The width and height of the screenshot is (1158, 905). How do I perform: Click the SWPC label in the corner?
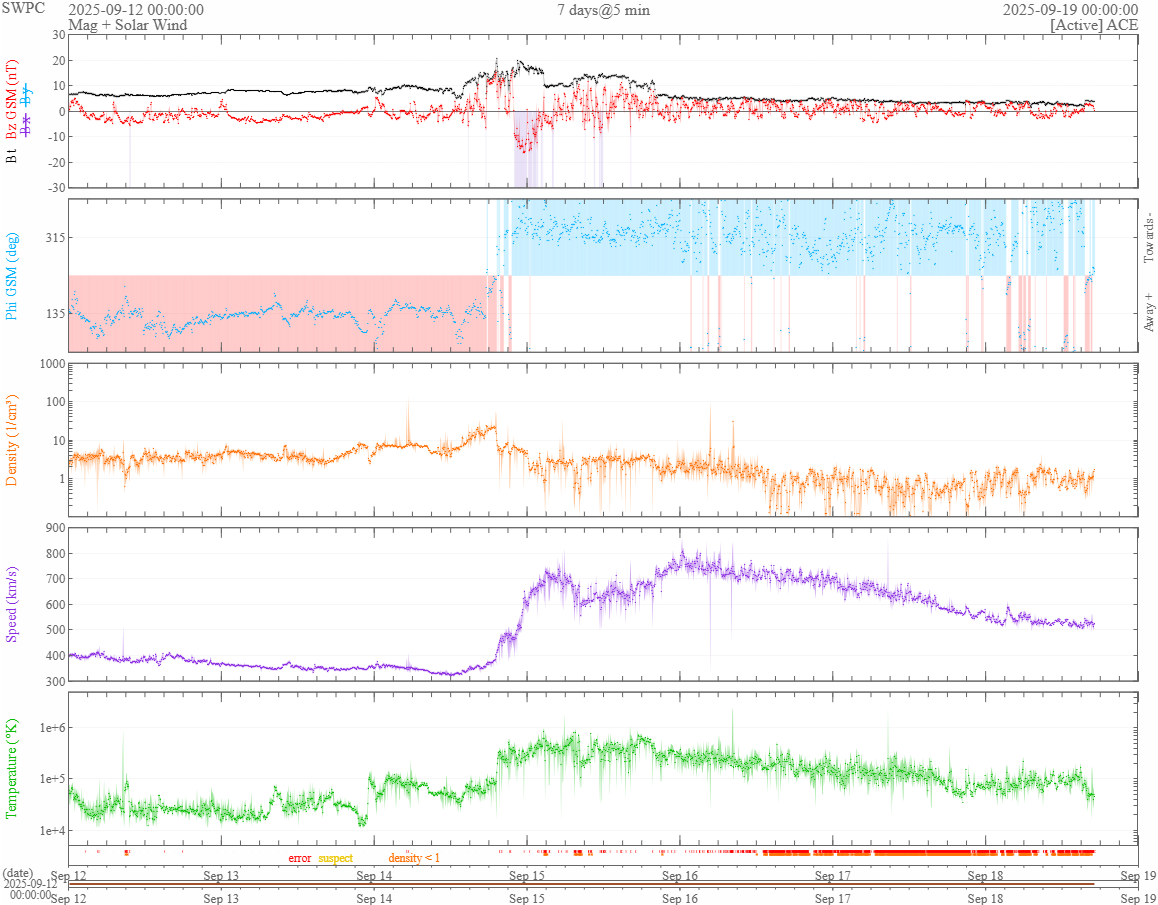[x=22, y=7]
